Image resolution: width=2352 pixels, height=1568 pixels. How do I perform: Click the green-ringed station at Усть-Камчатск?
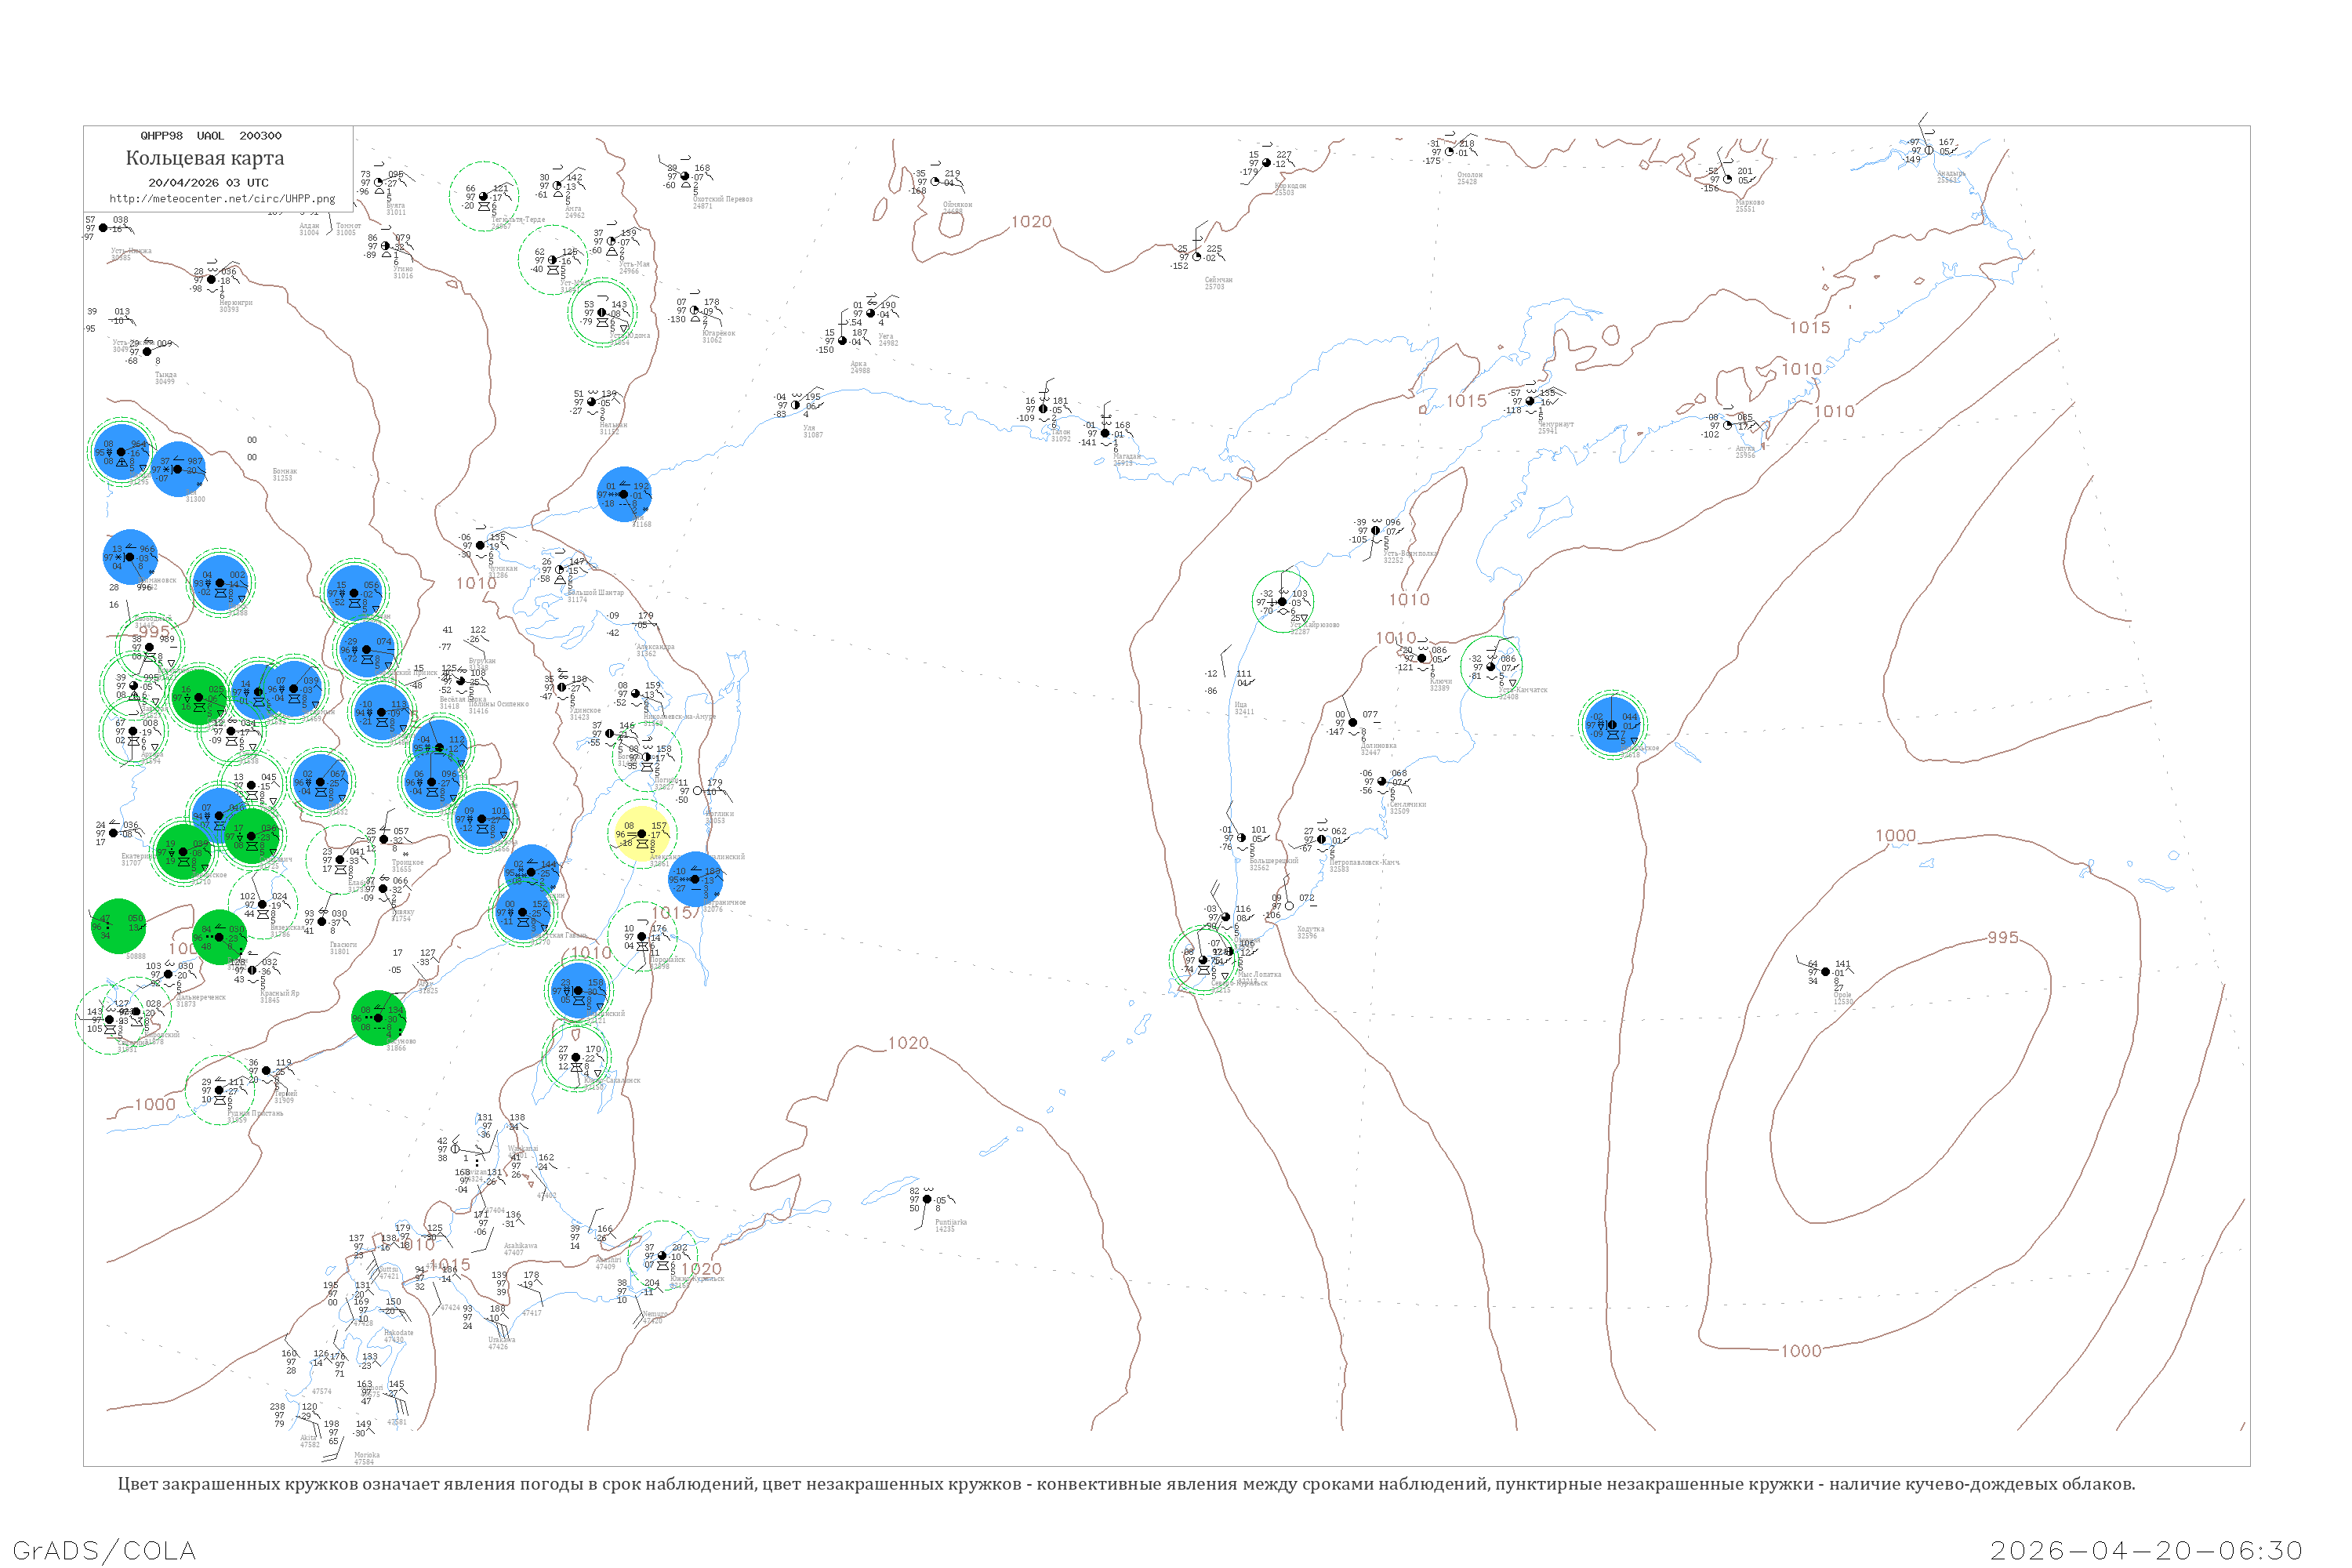tap(1491, 666)
